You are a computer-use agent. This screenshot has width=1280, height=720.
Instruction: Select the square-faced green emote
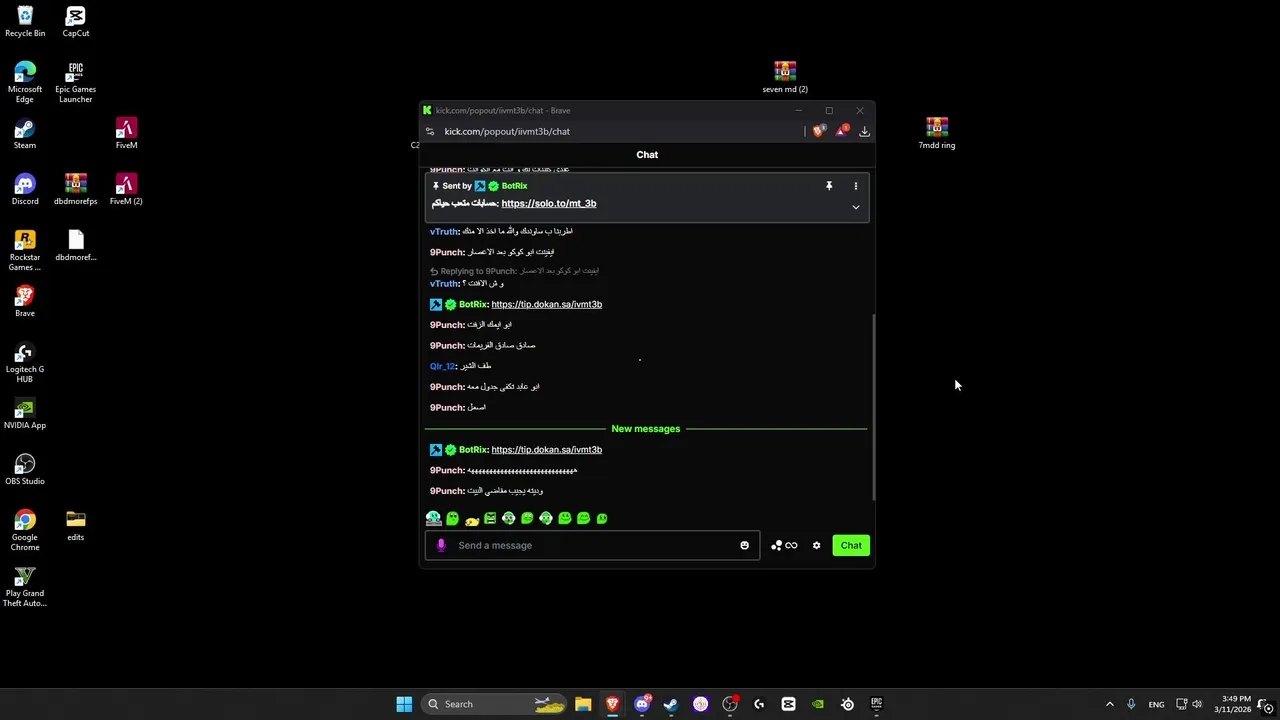click(490, 518)
